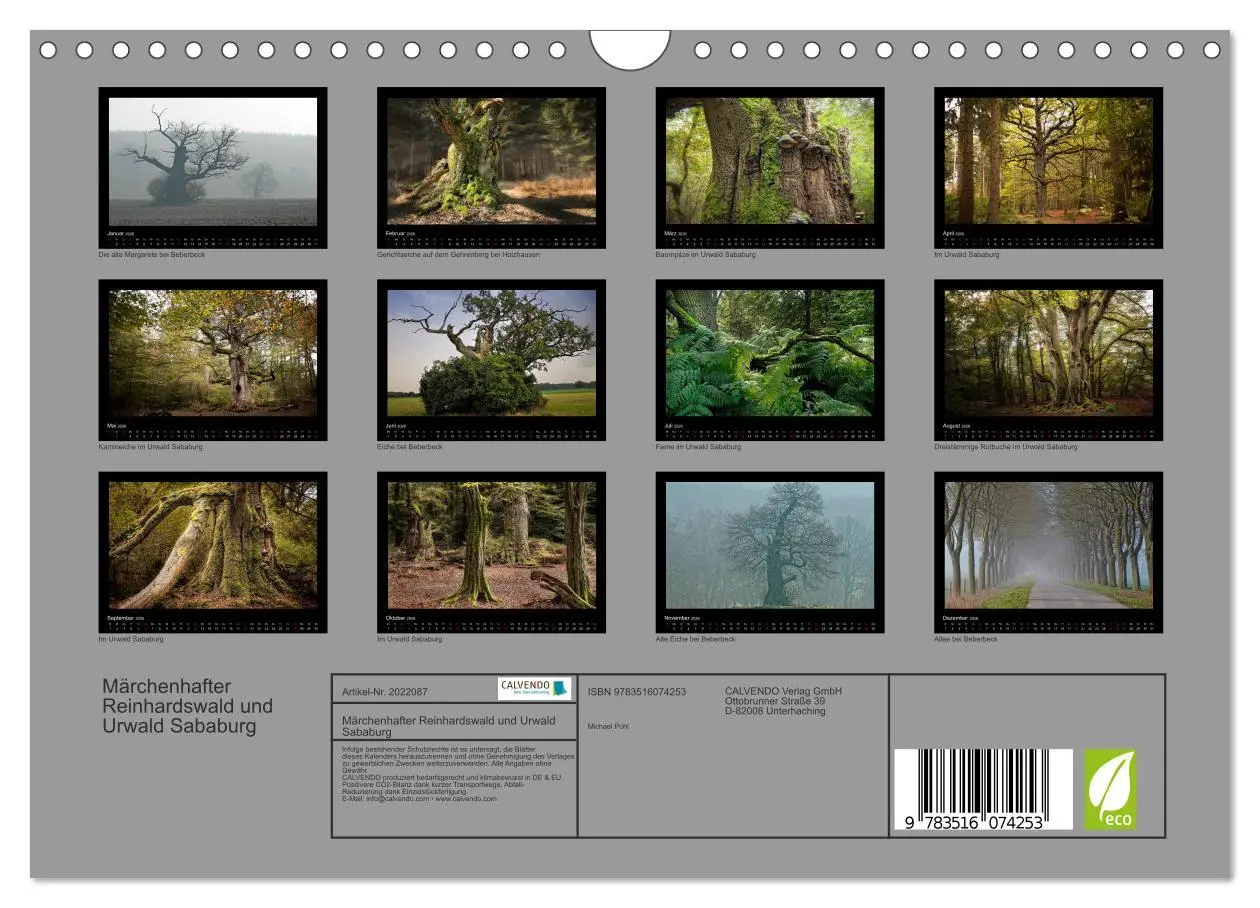Open the October forest floor photo

click(x=491, y=545)
